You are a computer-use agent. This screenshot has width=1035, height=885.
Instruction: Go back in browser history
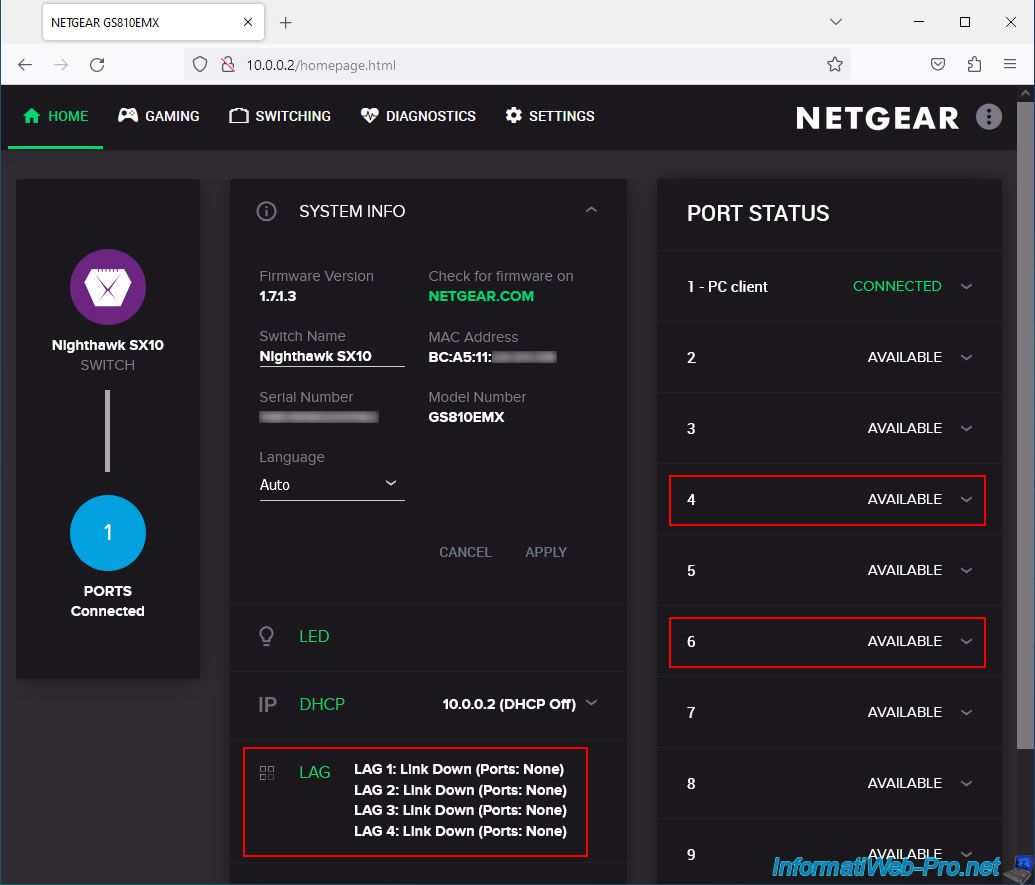click(25, 65)
